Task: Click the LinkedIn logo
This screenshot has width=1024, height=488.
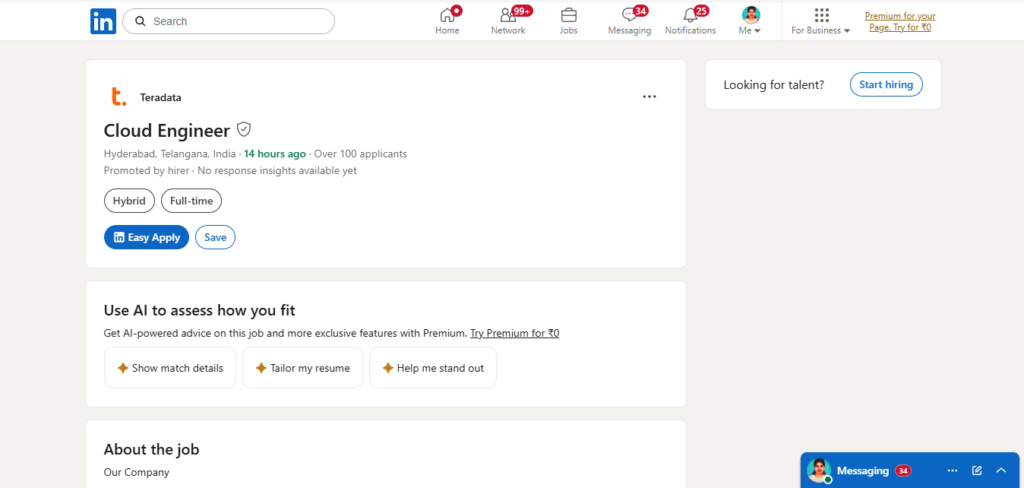Action: tap(103, 21)
